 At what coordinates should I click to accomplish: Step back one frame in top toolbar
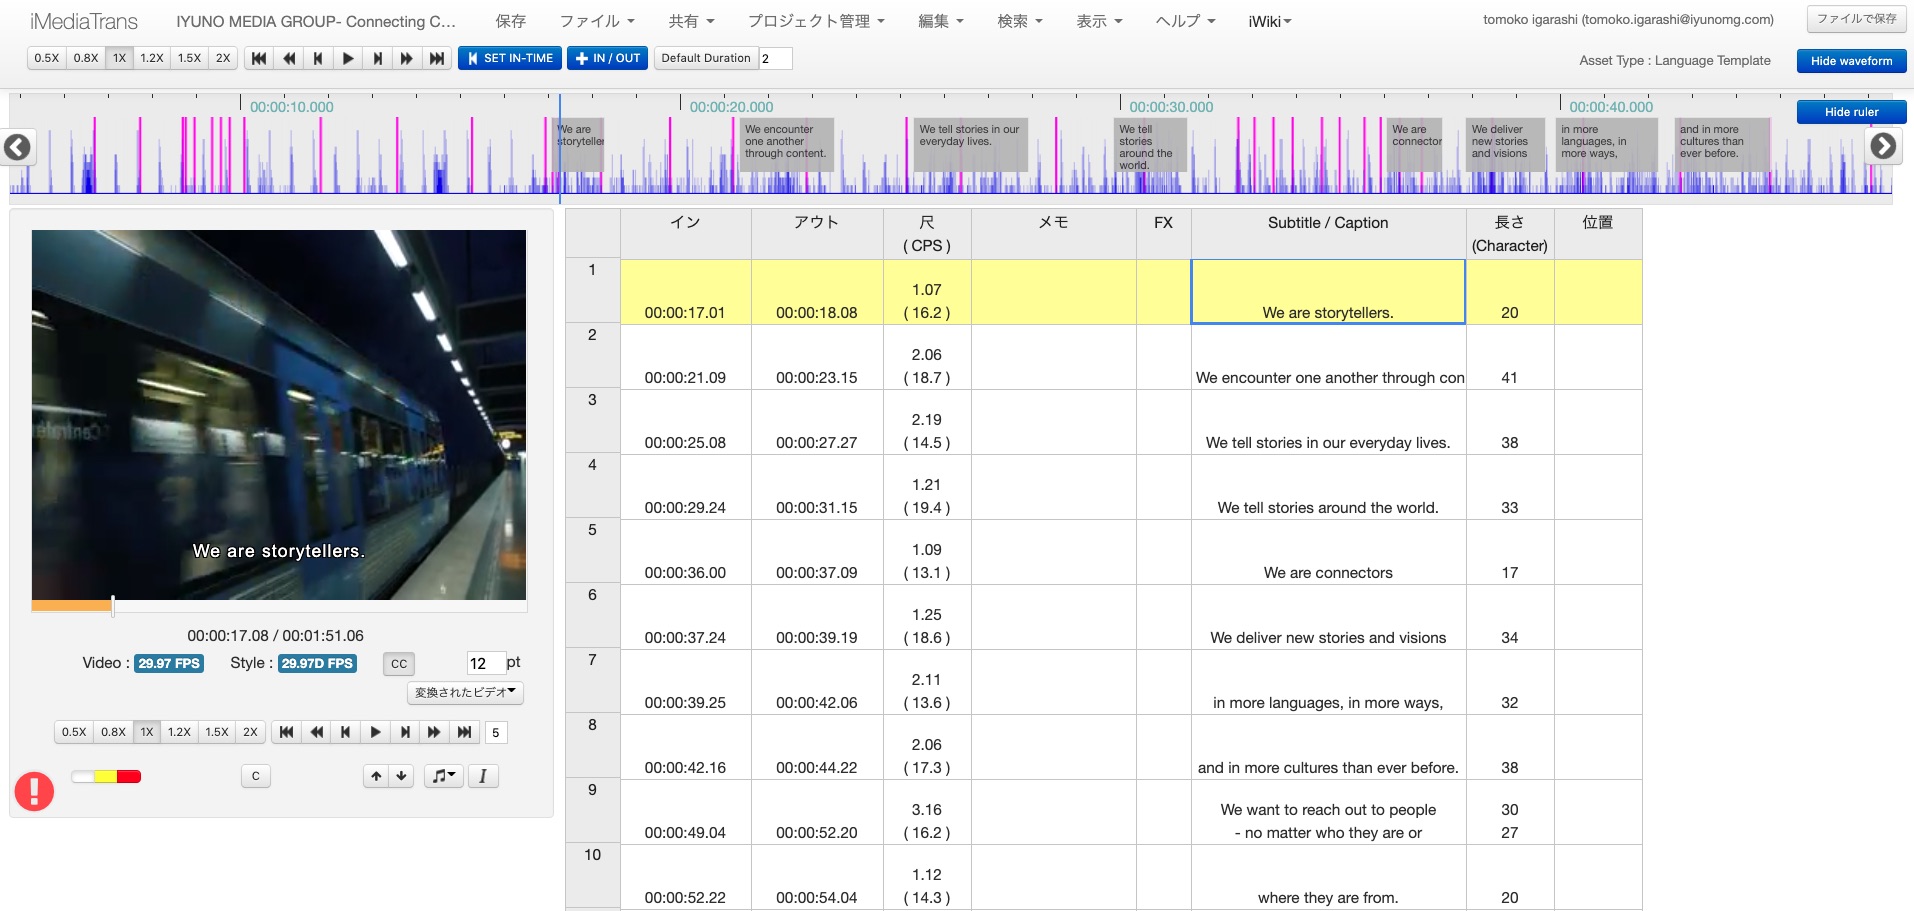pos(318,58)
